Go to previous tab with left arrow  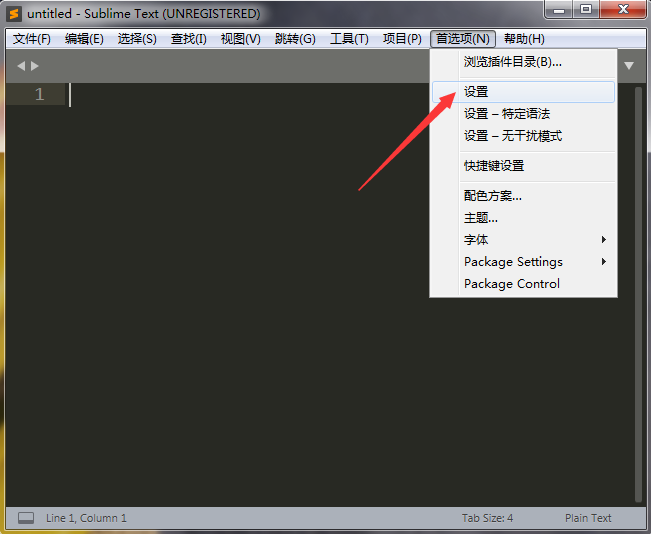21,66
